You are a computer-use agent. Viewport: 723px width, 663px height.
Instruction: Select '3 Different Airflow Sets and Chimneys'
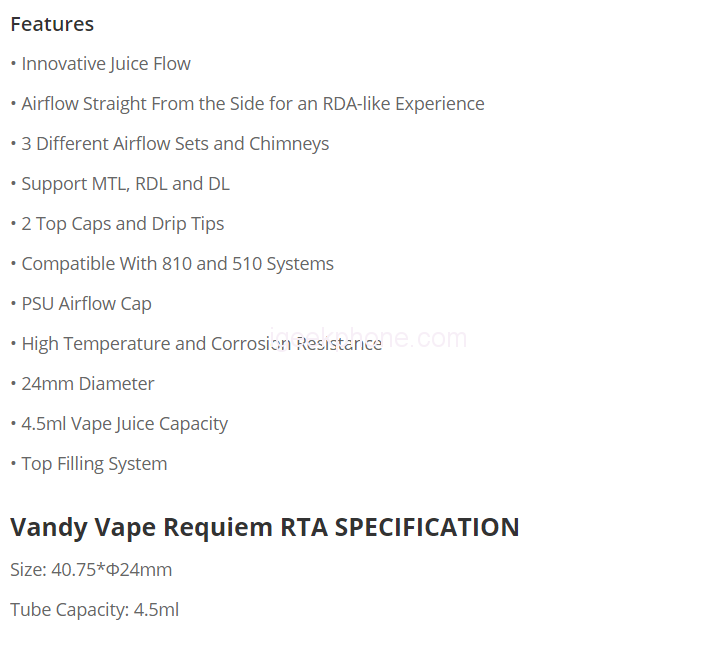[x=175, y=144]
